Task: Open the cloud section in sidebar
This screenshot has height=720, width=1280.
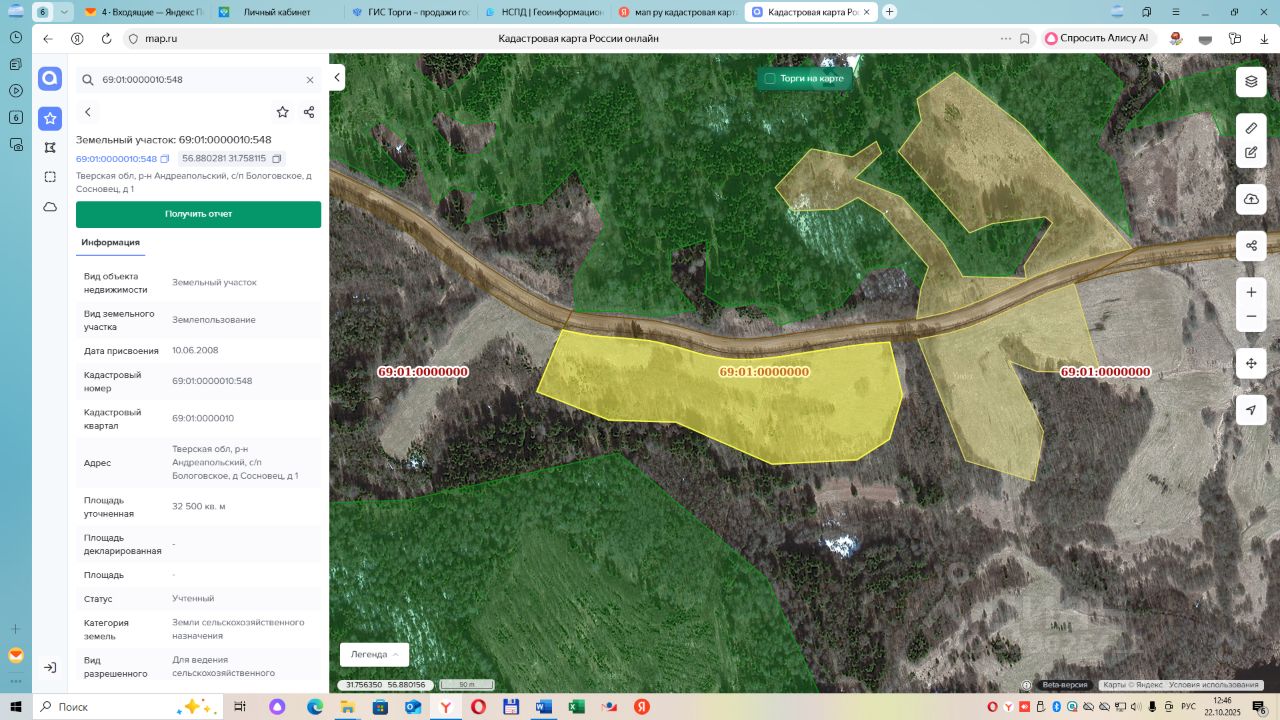Action: (x=50, y=207)
